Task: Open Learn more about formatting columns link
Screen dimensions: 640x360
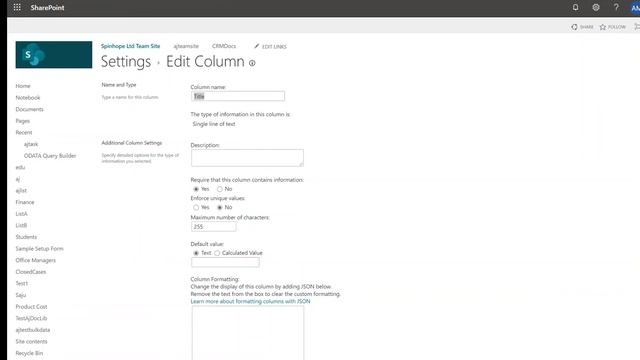Action: click(x=250, y=301)
